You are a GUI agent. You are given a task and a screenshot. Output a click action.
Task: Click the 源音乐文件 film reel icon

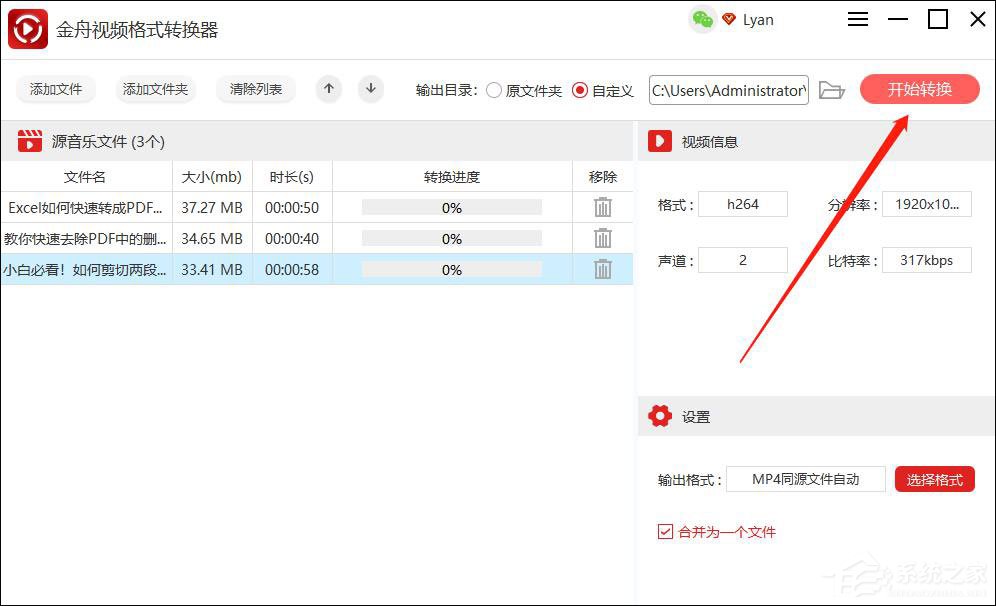(29, 140)
